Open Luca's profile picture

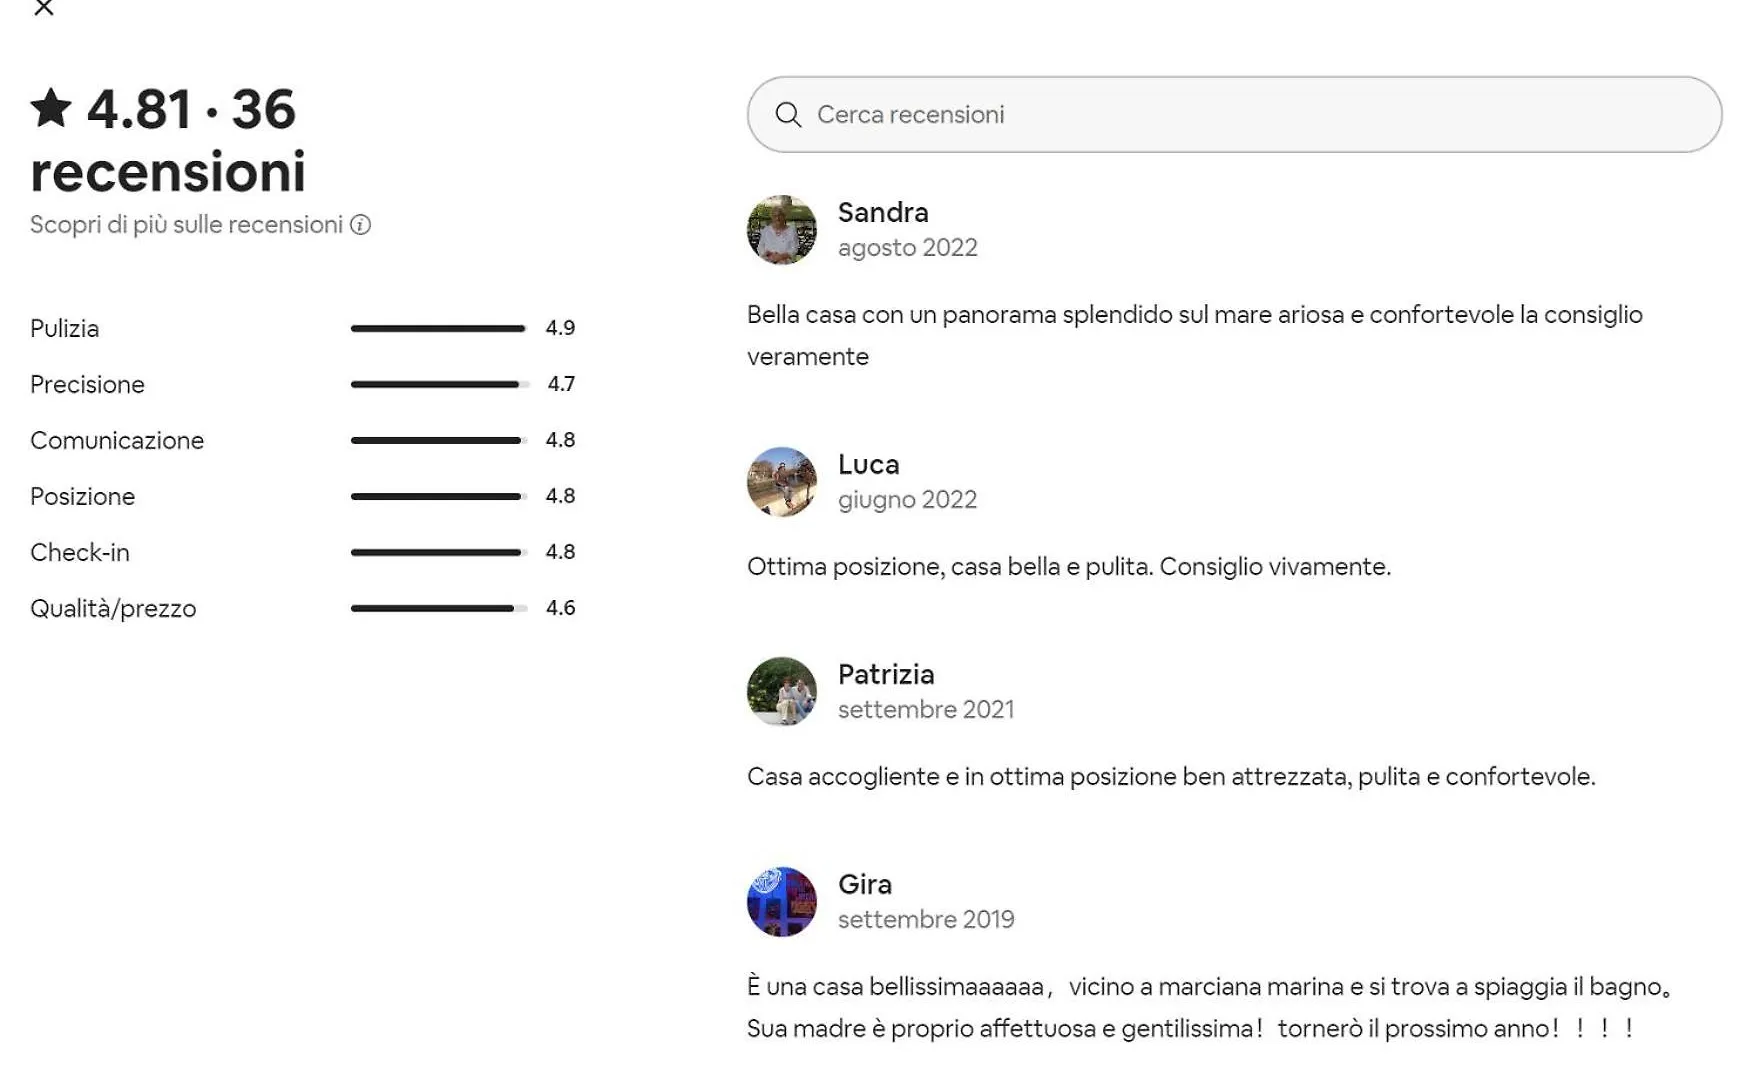point(782,482)
